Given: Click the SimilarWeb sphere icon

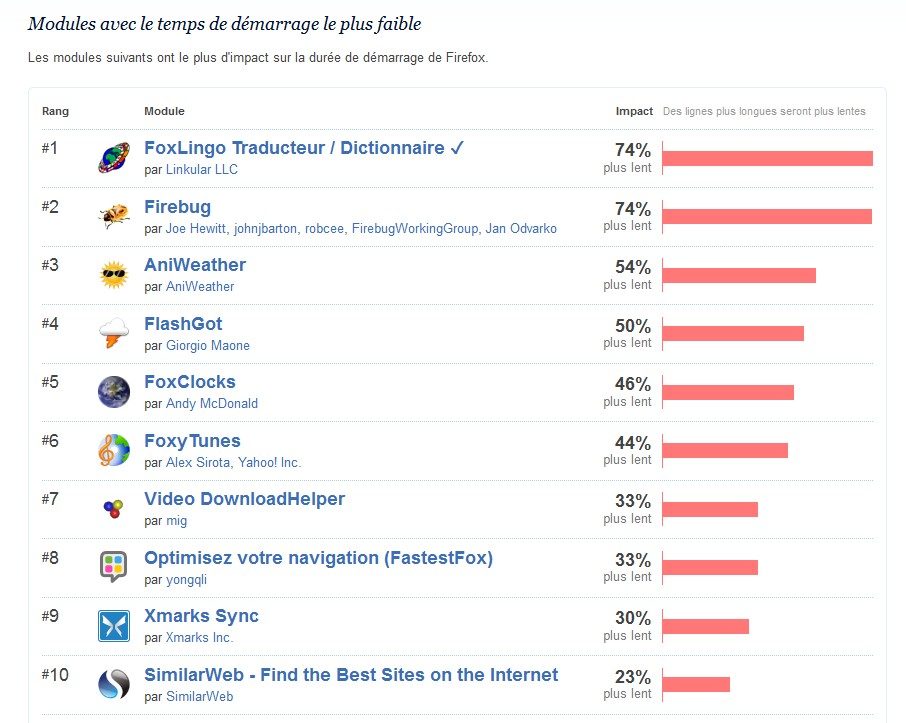Looking at the screenshot, I should tap(114, 684).
